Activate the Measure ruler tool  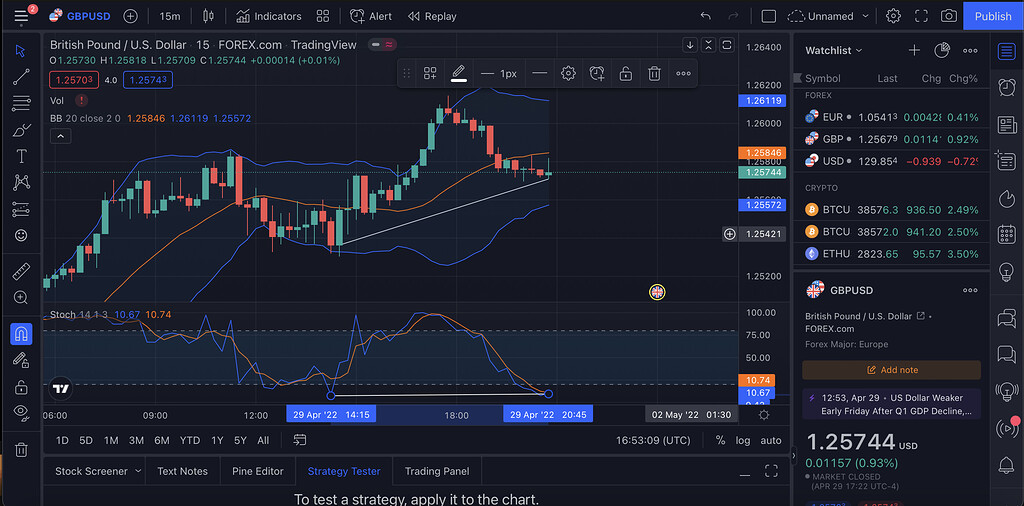(x=21, y=271)
